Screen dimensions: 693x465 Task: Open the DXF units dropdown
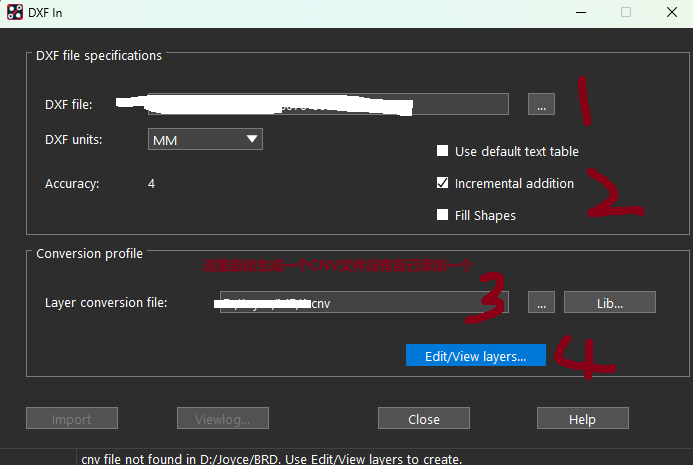[x=205, y=139]
